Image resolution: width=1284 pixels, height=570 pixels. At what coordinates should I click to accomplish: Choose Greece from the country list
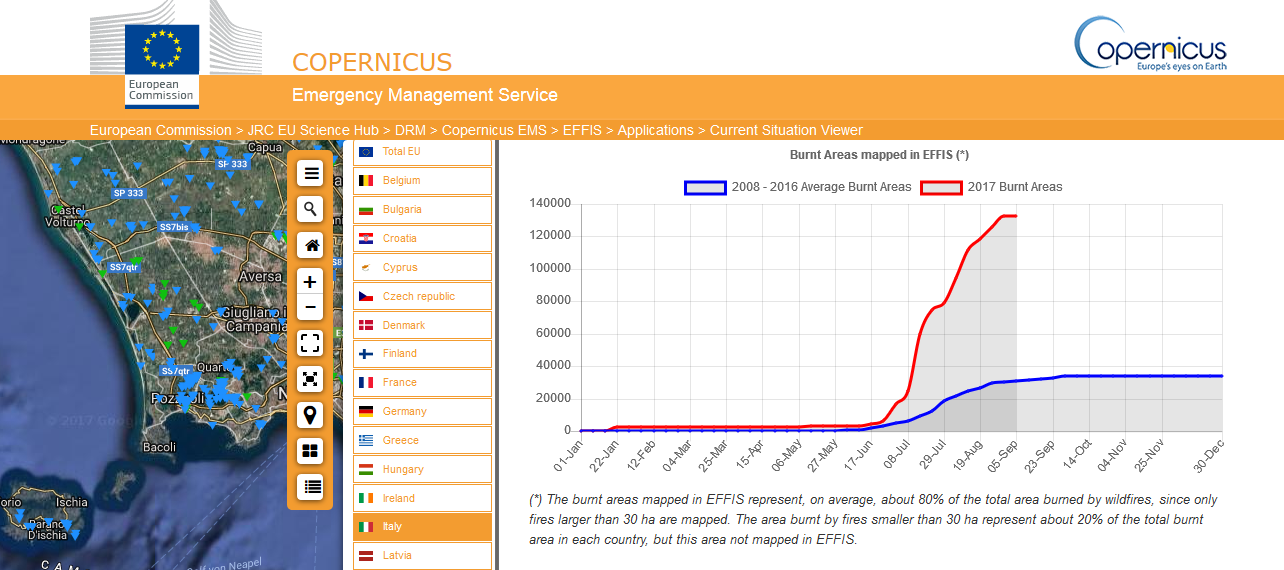point(422,440)
